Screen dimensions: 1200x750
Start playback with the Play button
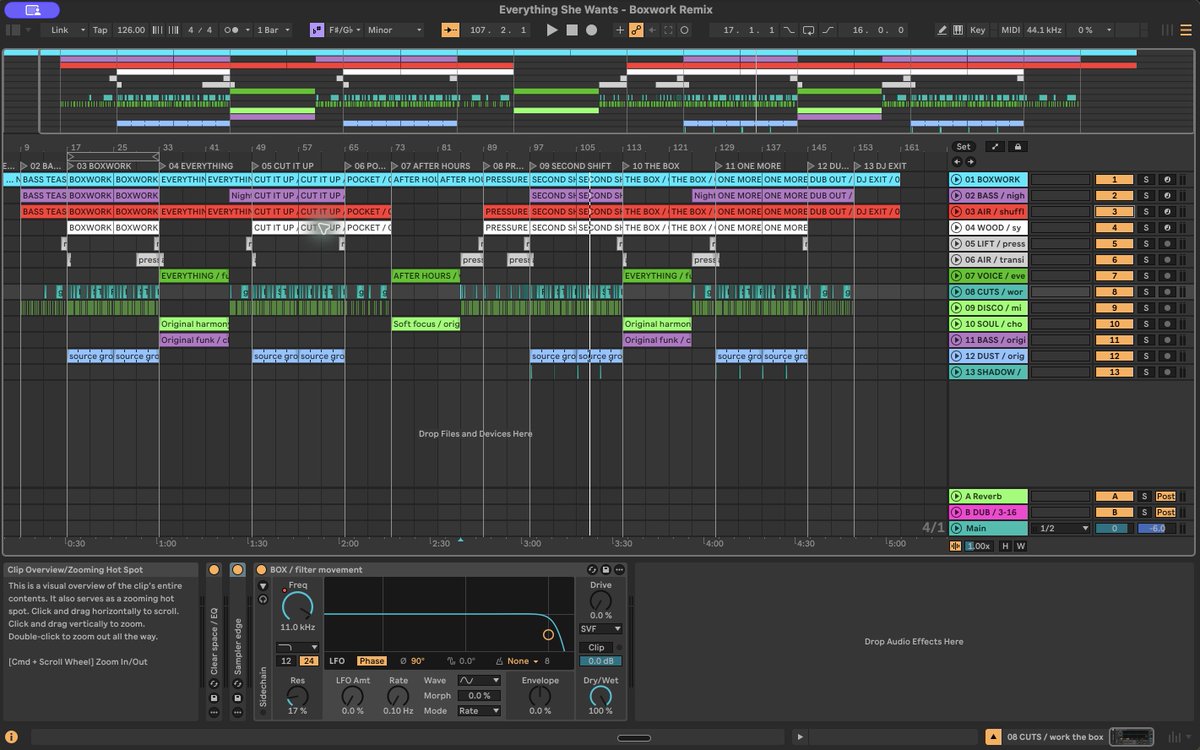tap(553, 30)
